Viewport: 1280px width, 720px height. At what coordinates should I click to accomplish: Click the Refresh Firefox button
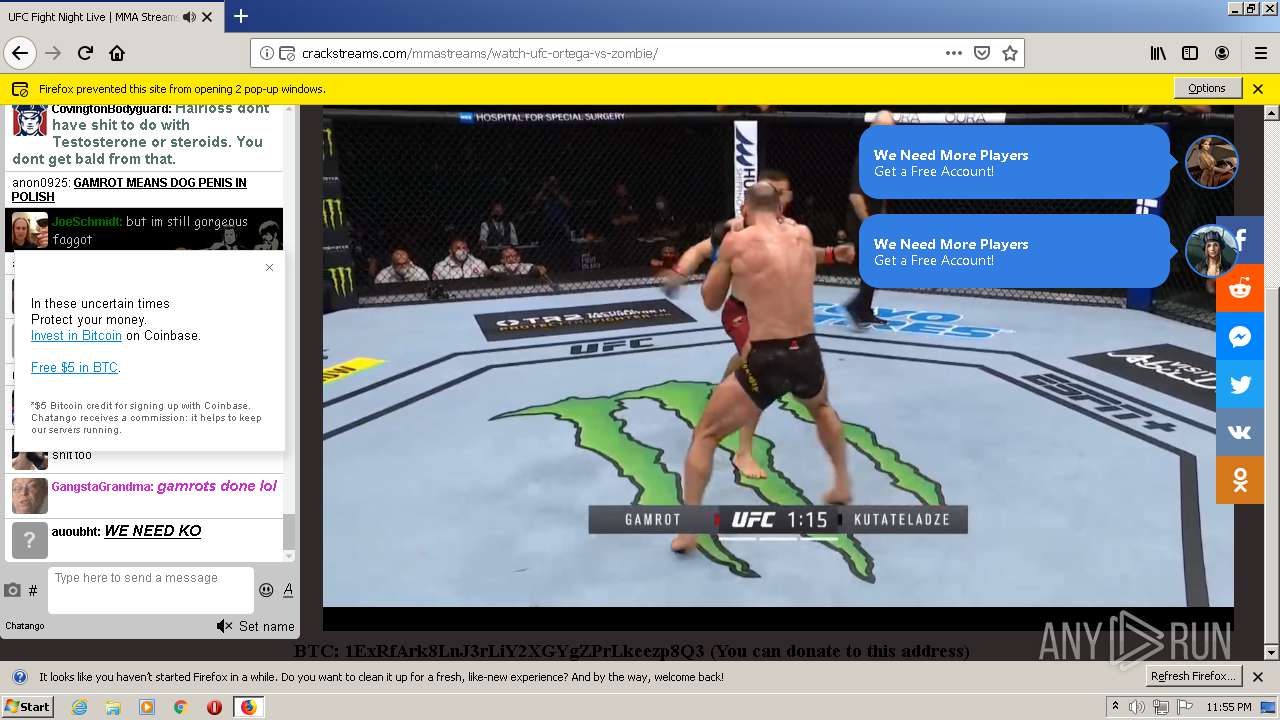point(1194,676)
